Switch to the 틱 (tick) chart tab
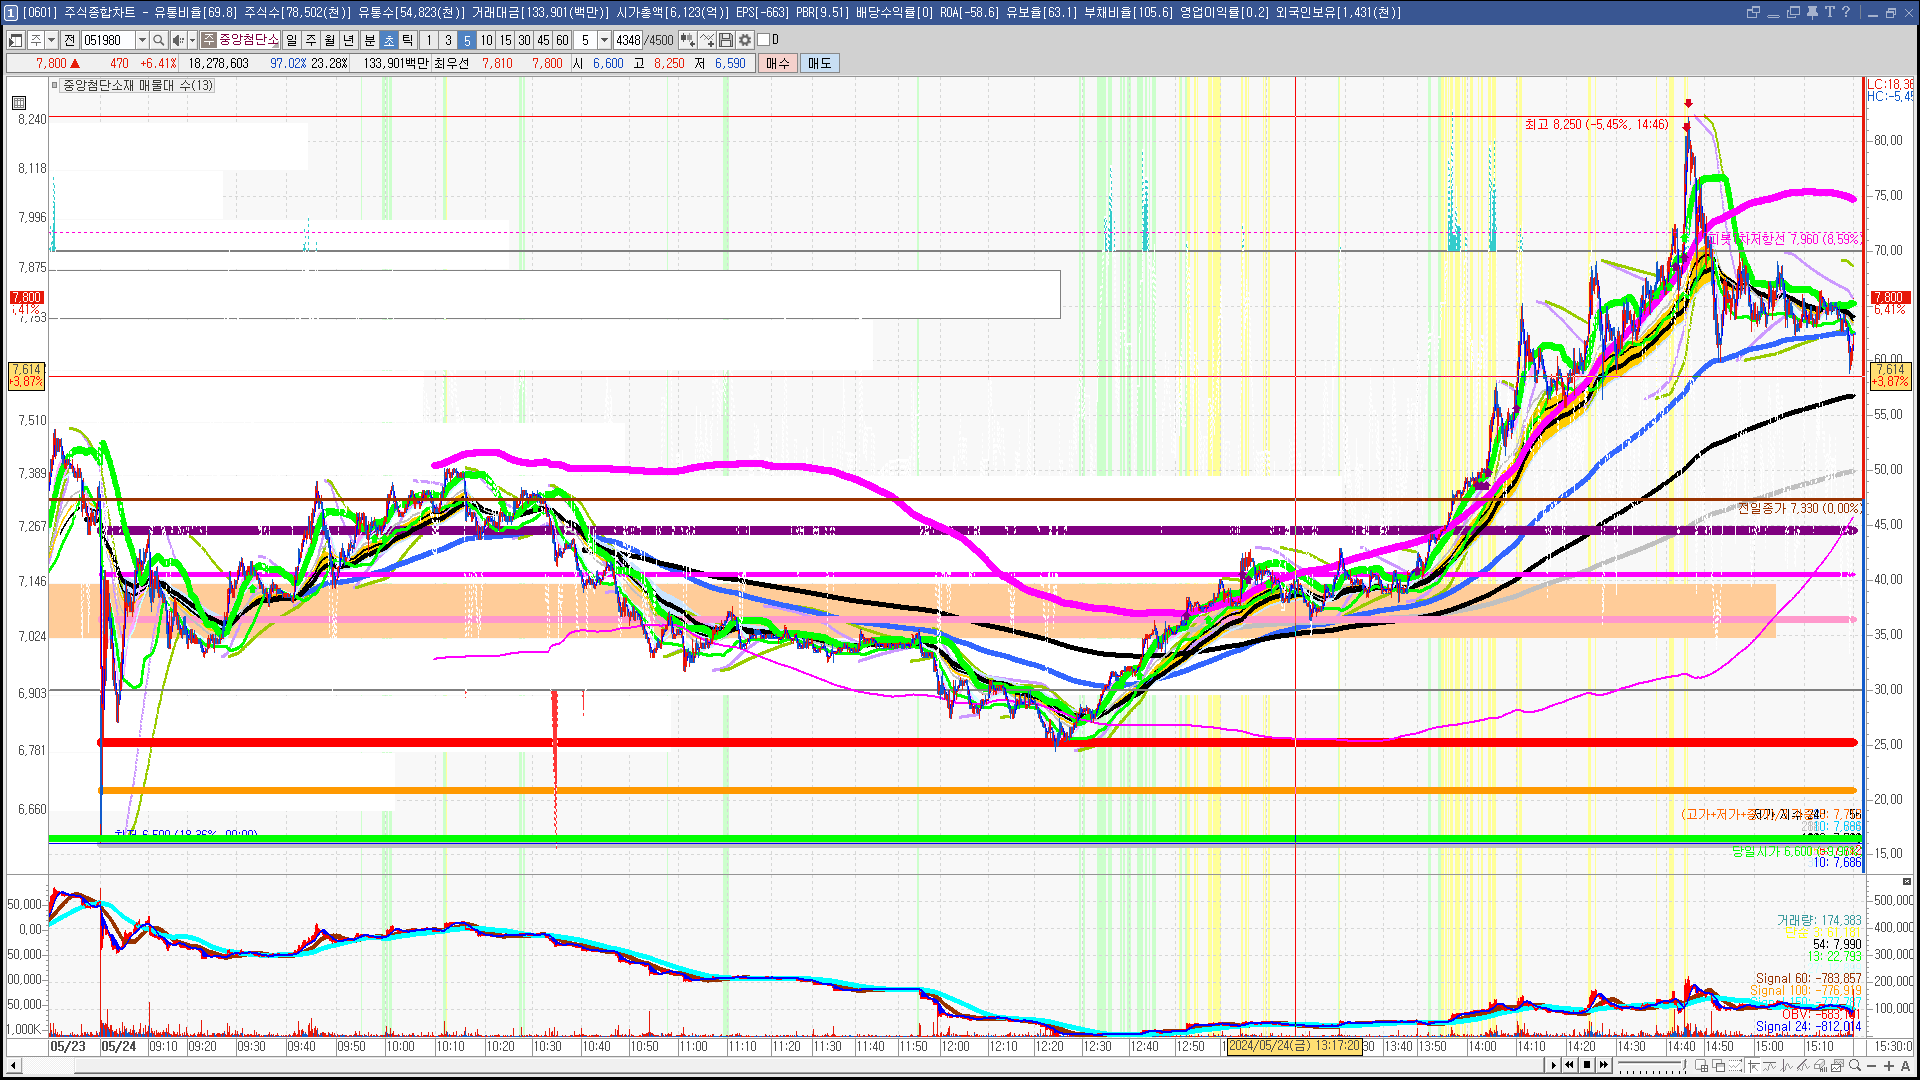The height and width of the screenshot is (1080, 1920). tap(407, 40)
